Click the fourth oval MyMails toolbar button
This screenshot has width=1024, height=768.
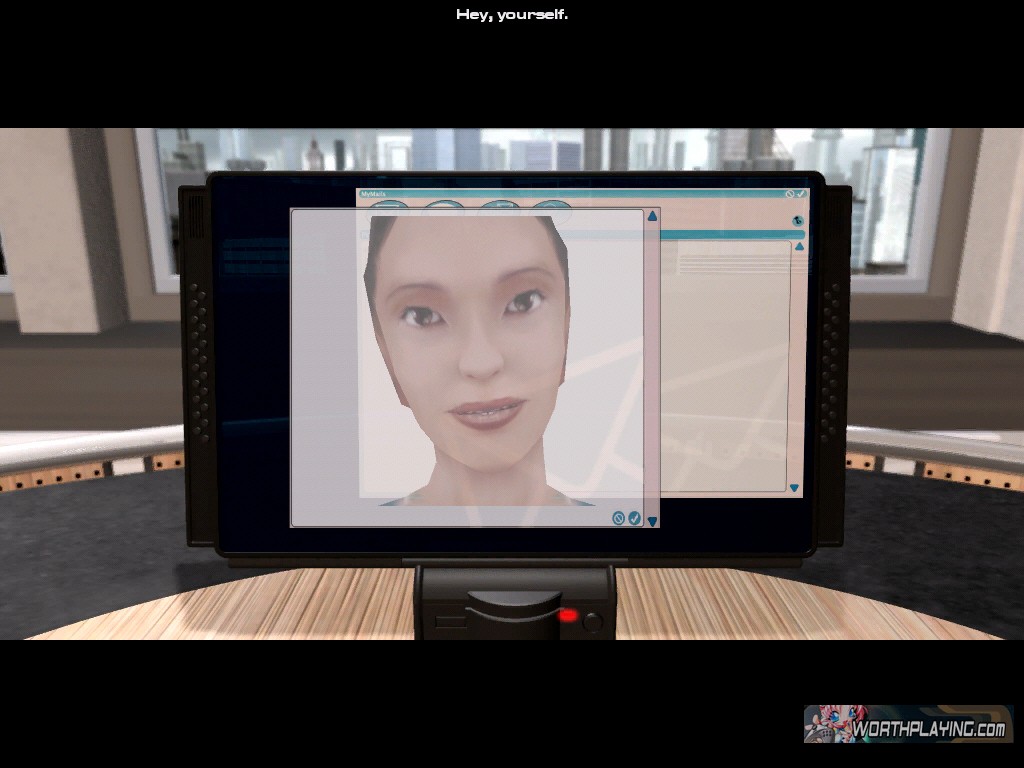pyautogui.click(x=552, y=205)
